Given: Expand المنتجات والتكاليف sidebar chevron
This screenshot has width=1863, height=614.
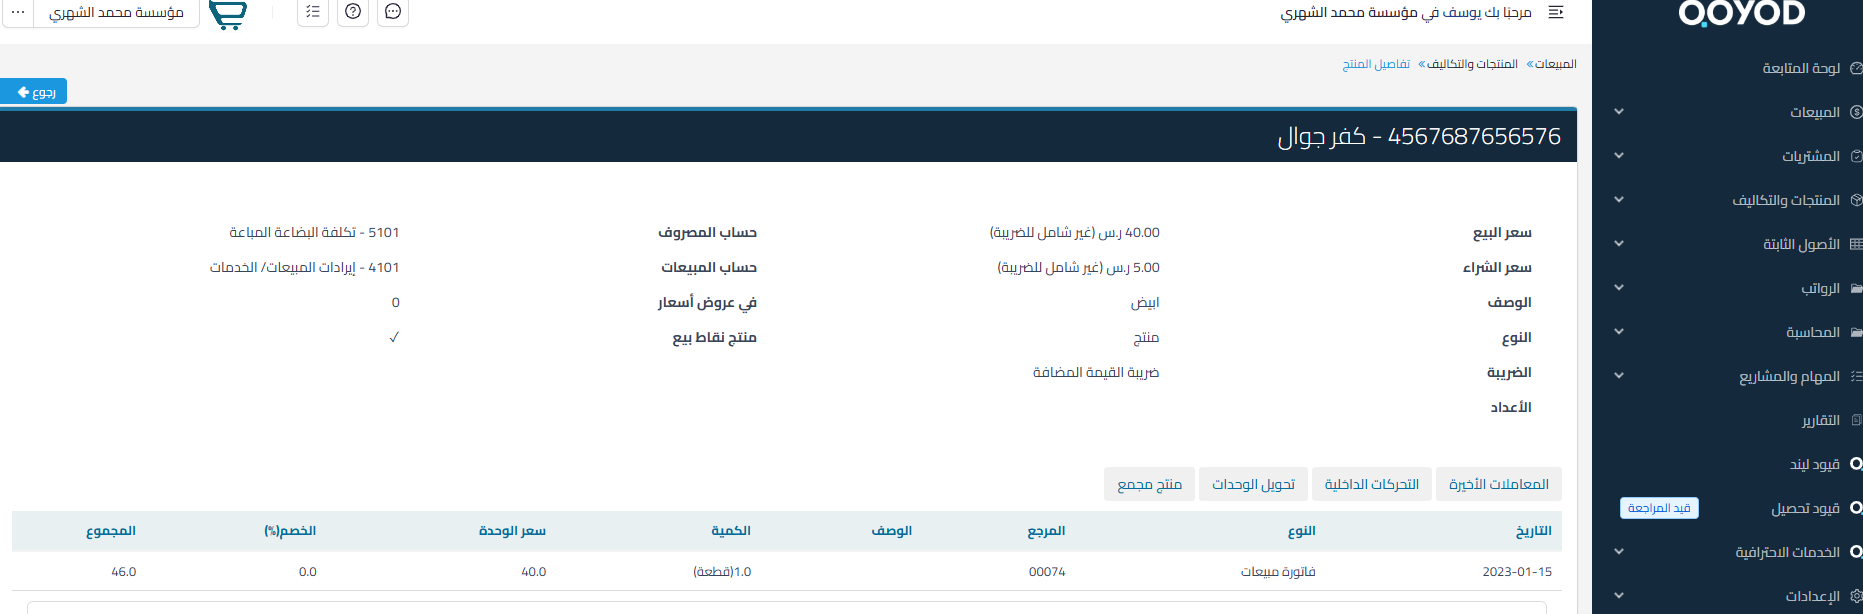Looking at the screenshot, I should click(1619, 200).
